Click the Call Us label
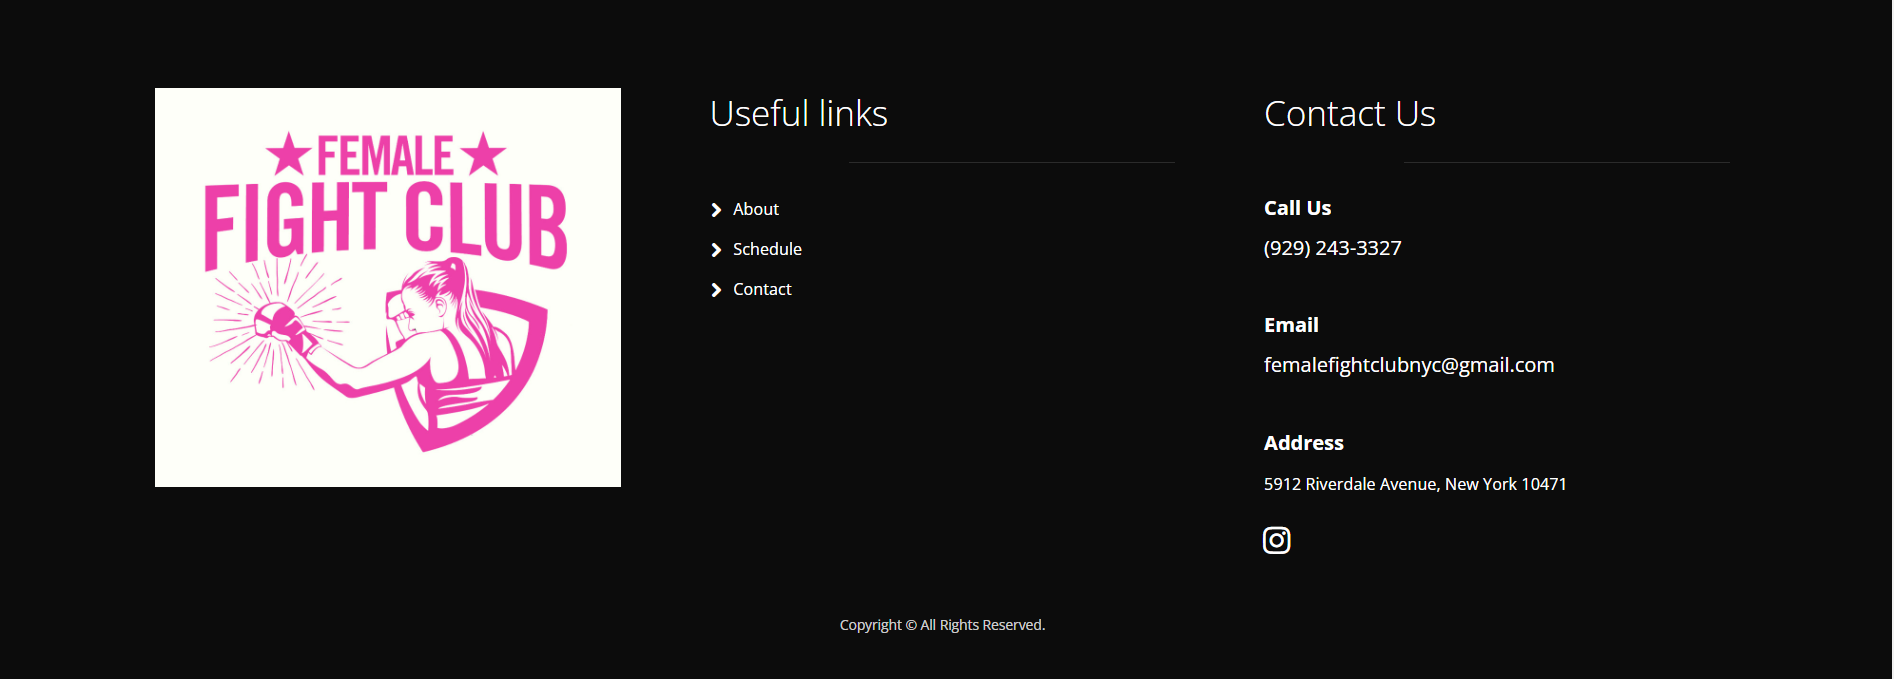 1297,208
